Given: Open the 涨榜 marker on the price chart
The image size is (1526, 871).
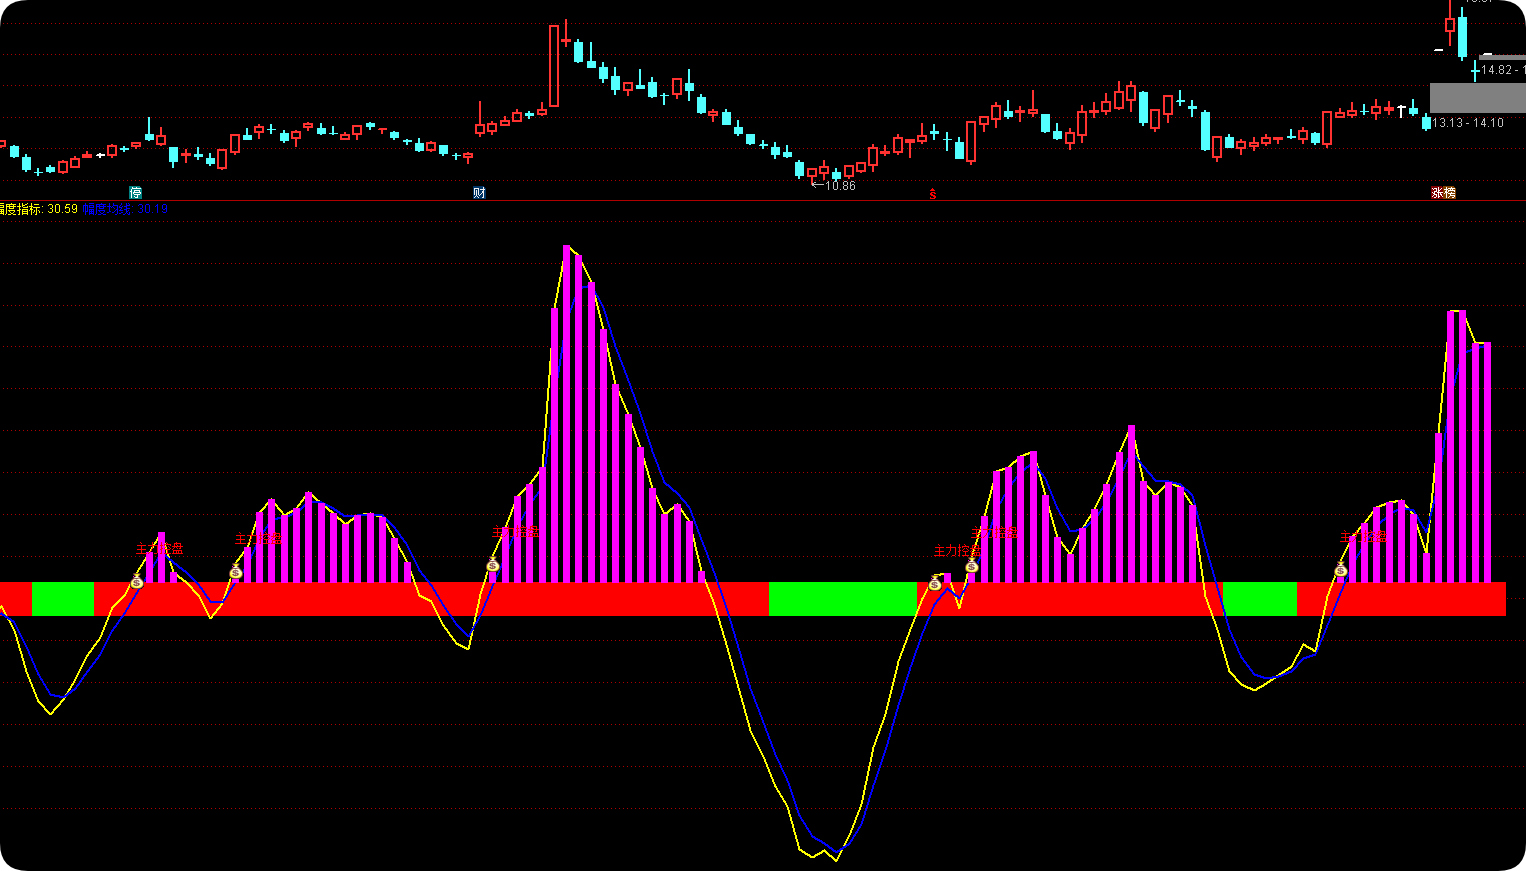Looking at the screenshot, I should click(1443, 193).
